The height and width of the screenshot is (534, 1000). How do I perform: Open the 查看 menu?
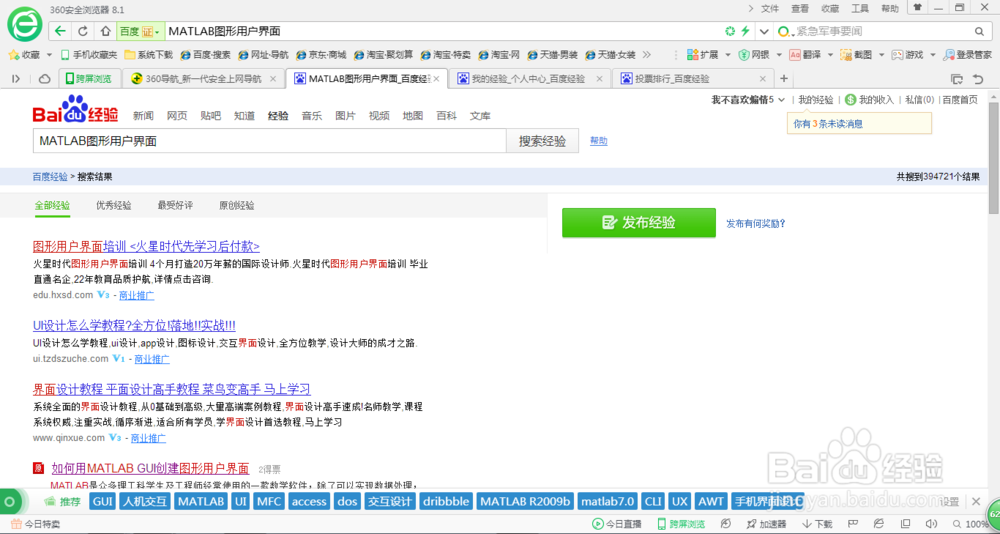800,8
